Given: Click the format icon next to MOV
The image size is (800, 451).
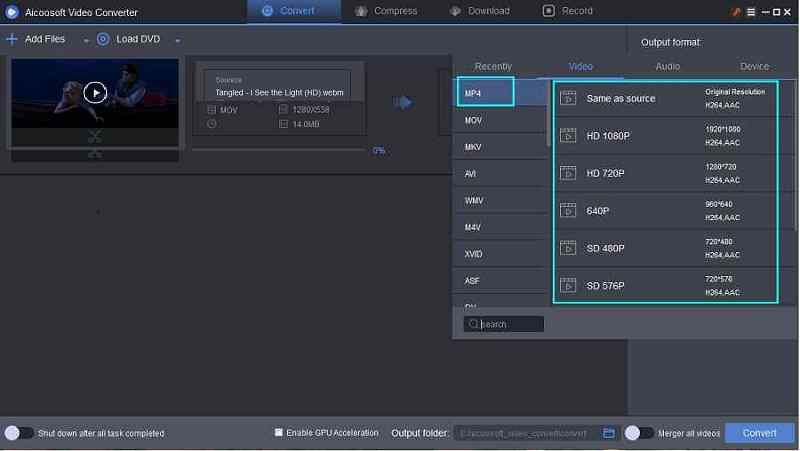Looking at the screenshot, I should (212, 110).
